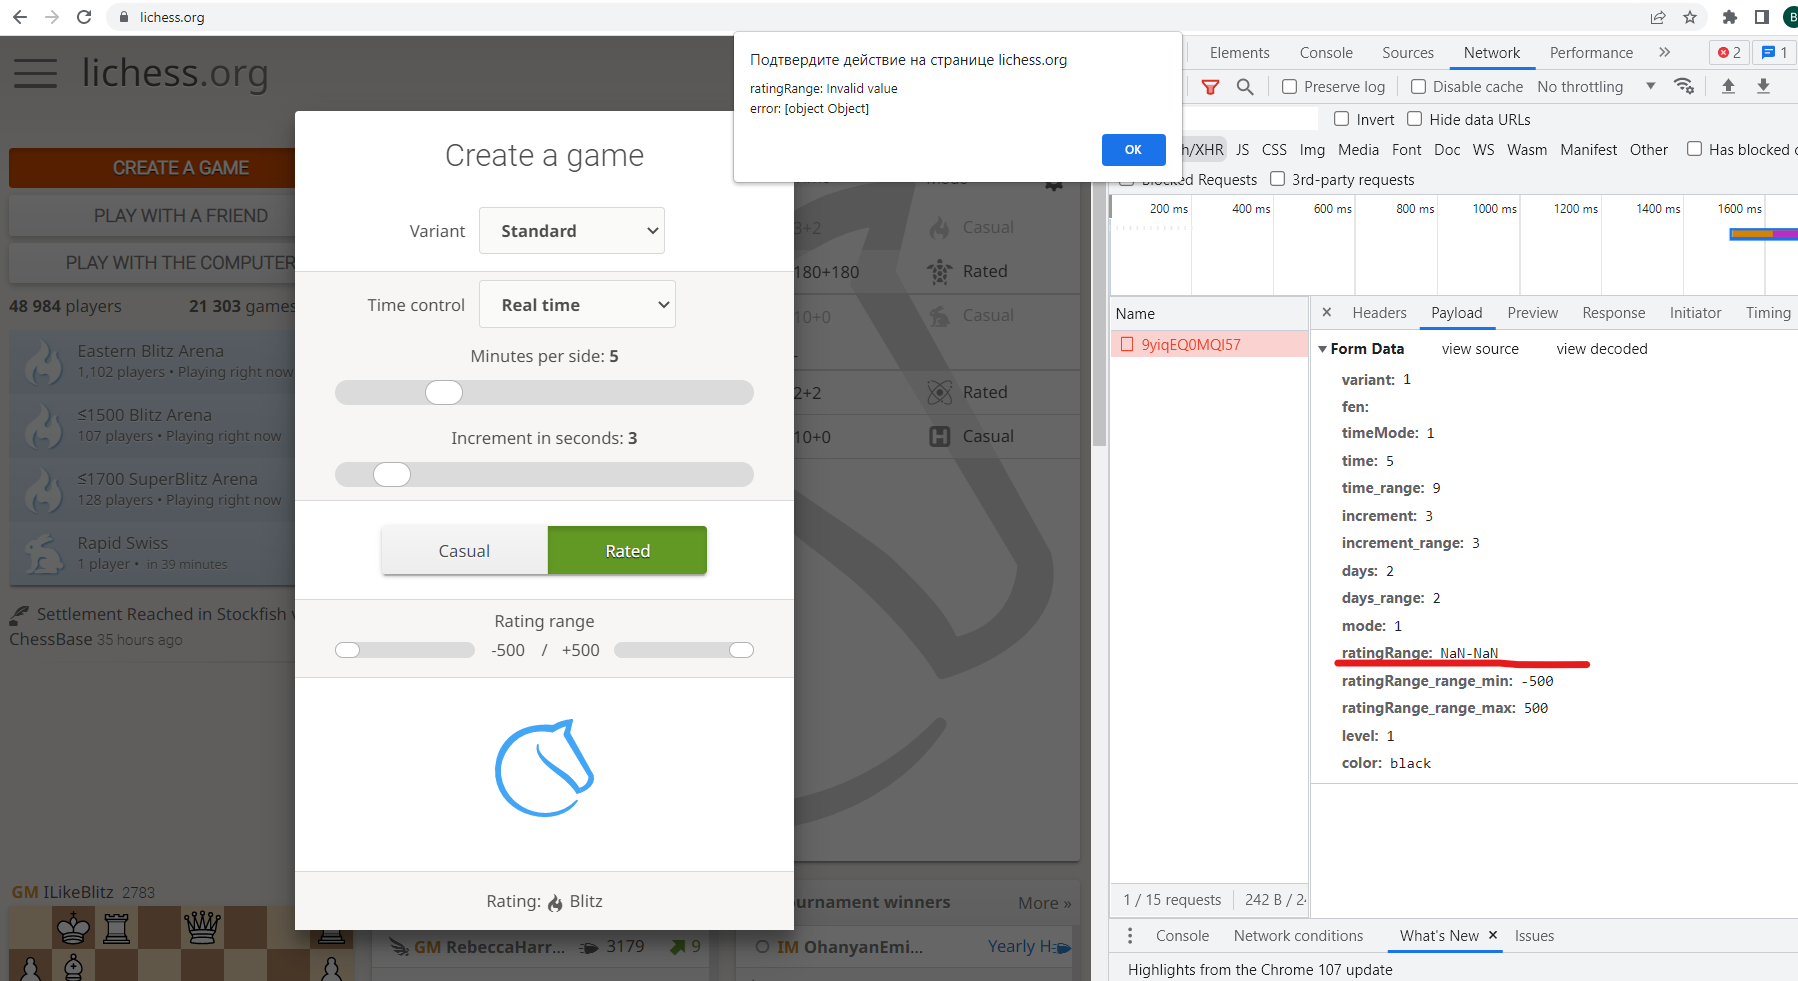The image size is (1798, 981).
Task: Open the Time control dropdown
Action: pyautogui.click(x=577, y=304)
